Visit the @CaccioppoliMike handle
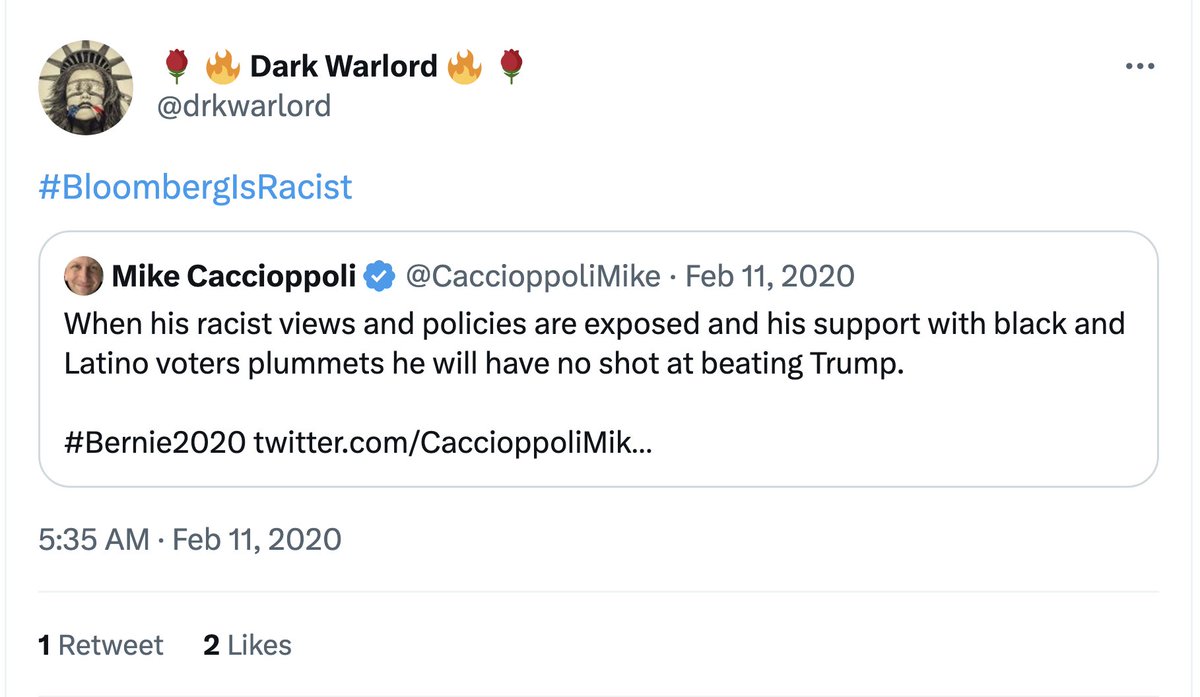1200x697 pixels. coord(531,275)
